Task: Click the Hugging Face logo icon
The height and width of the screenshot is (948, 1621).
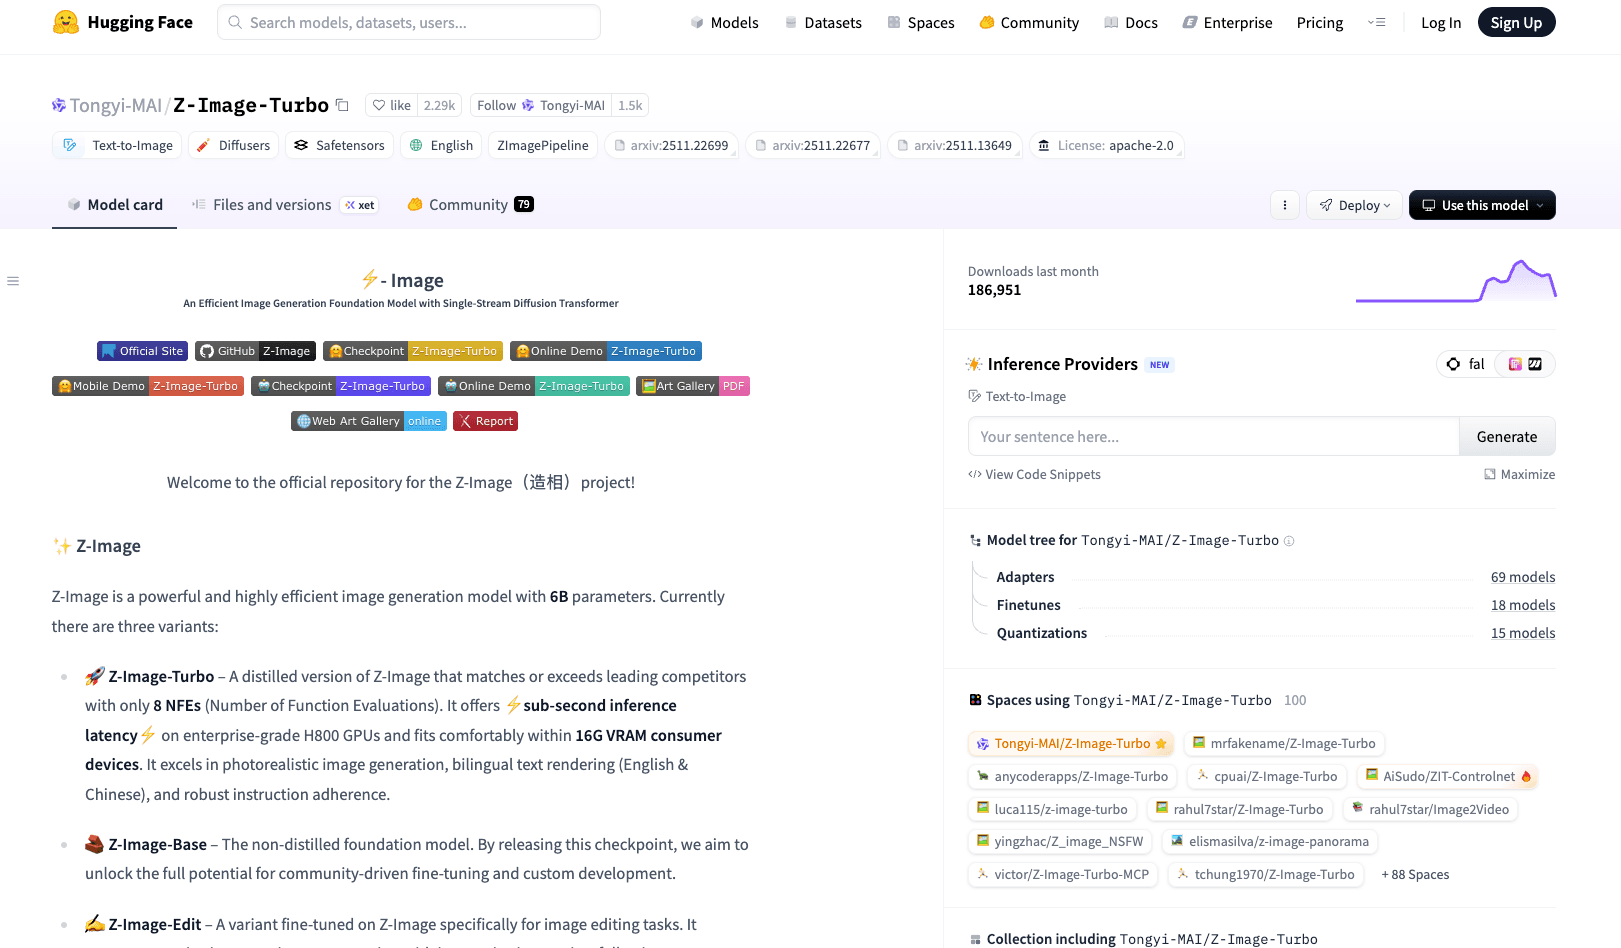Action: tap(66, 22)
